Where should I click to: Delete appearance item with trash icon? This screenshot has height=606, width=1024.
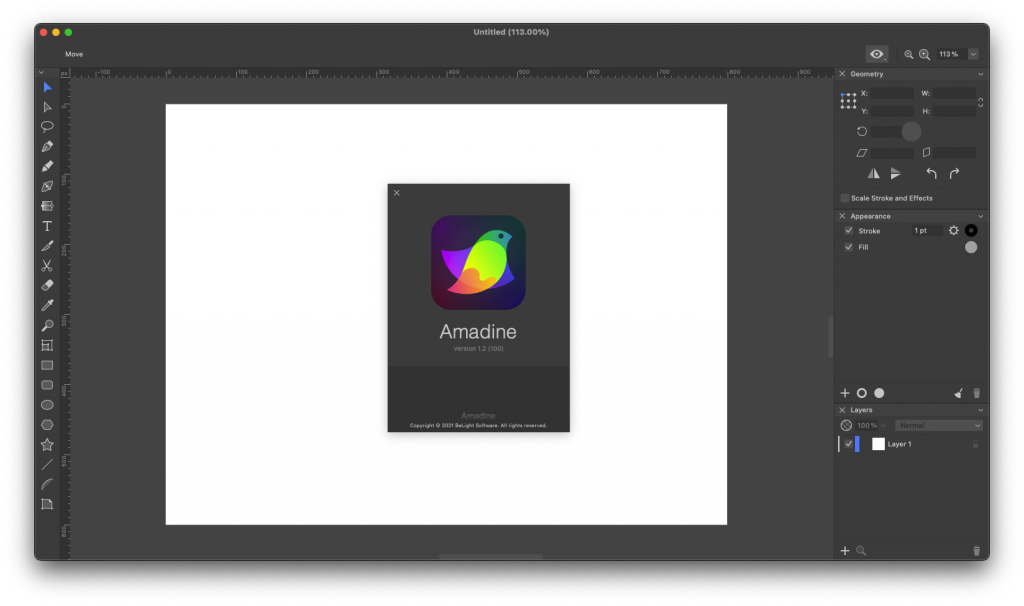pos(976,393)
